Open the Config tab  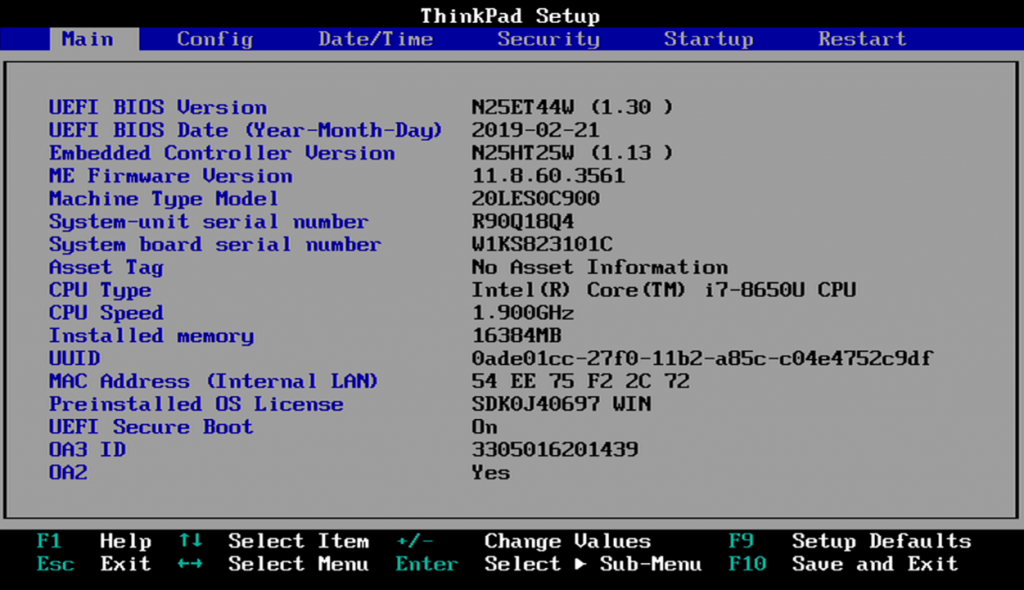[215, 39]
